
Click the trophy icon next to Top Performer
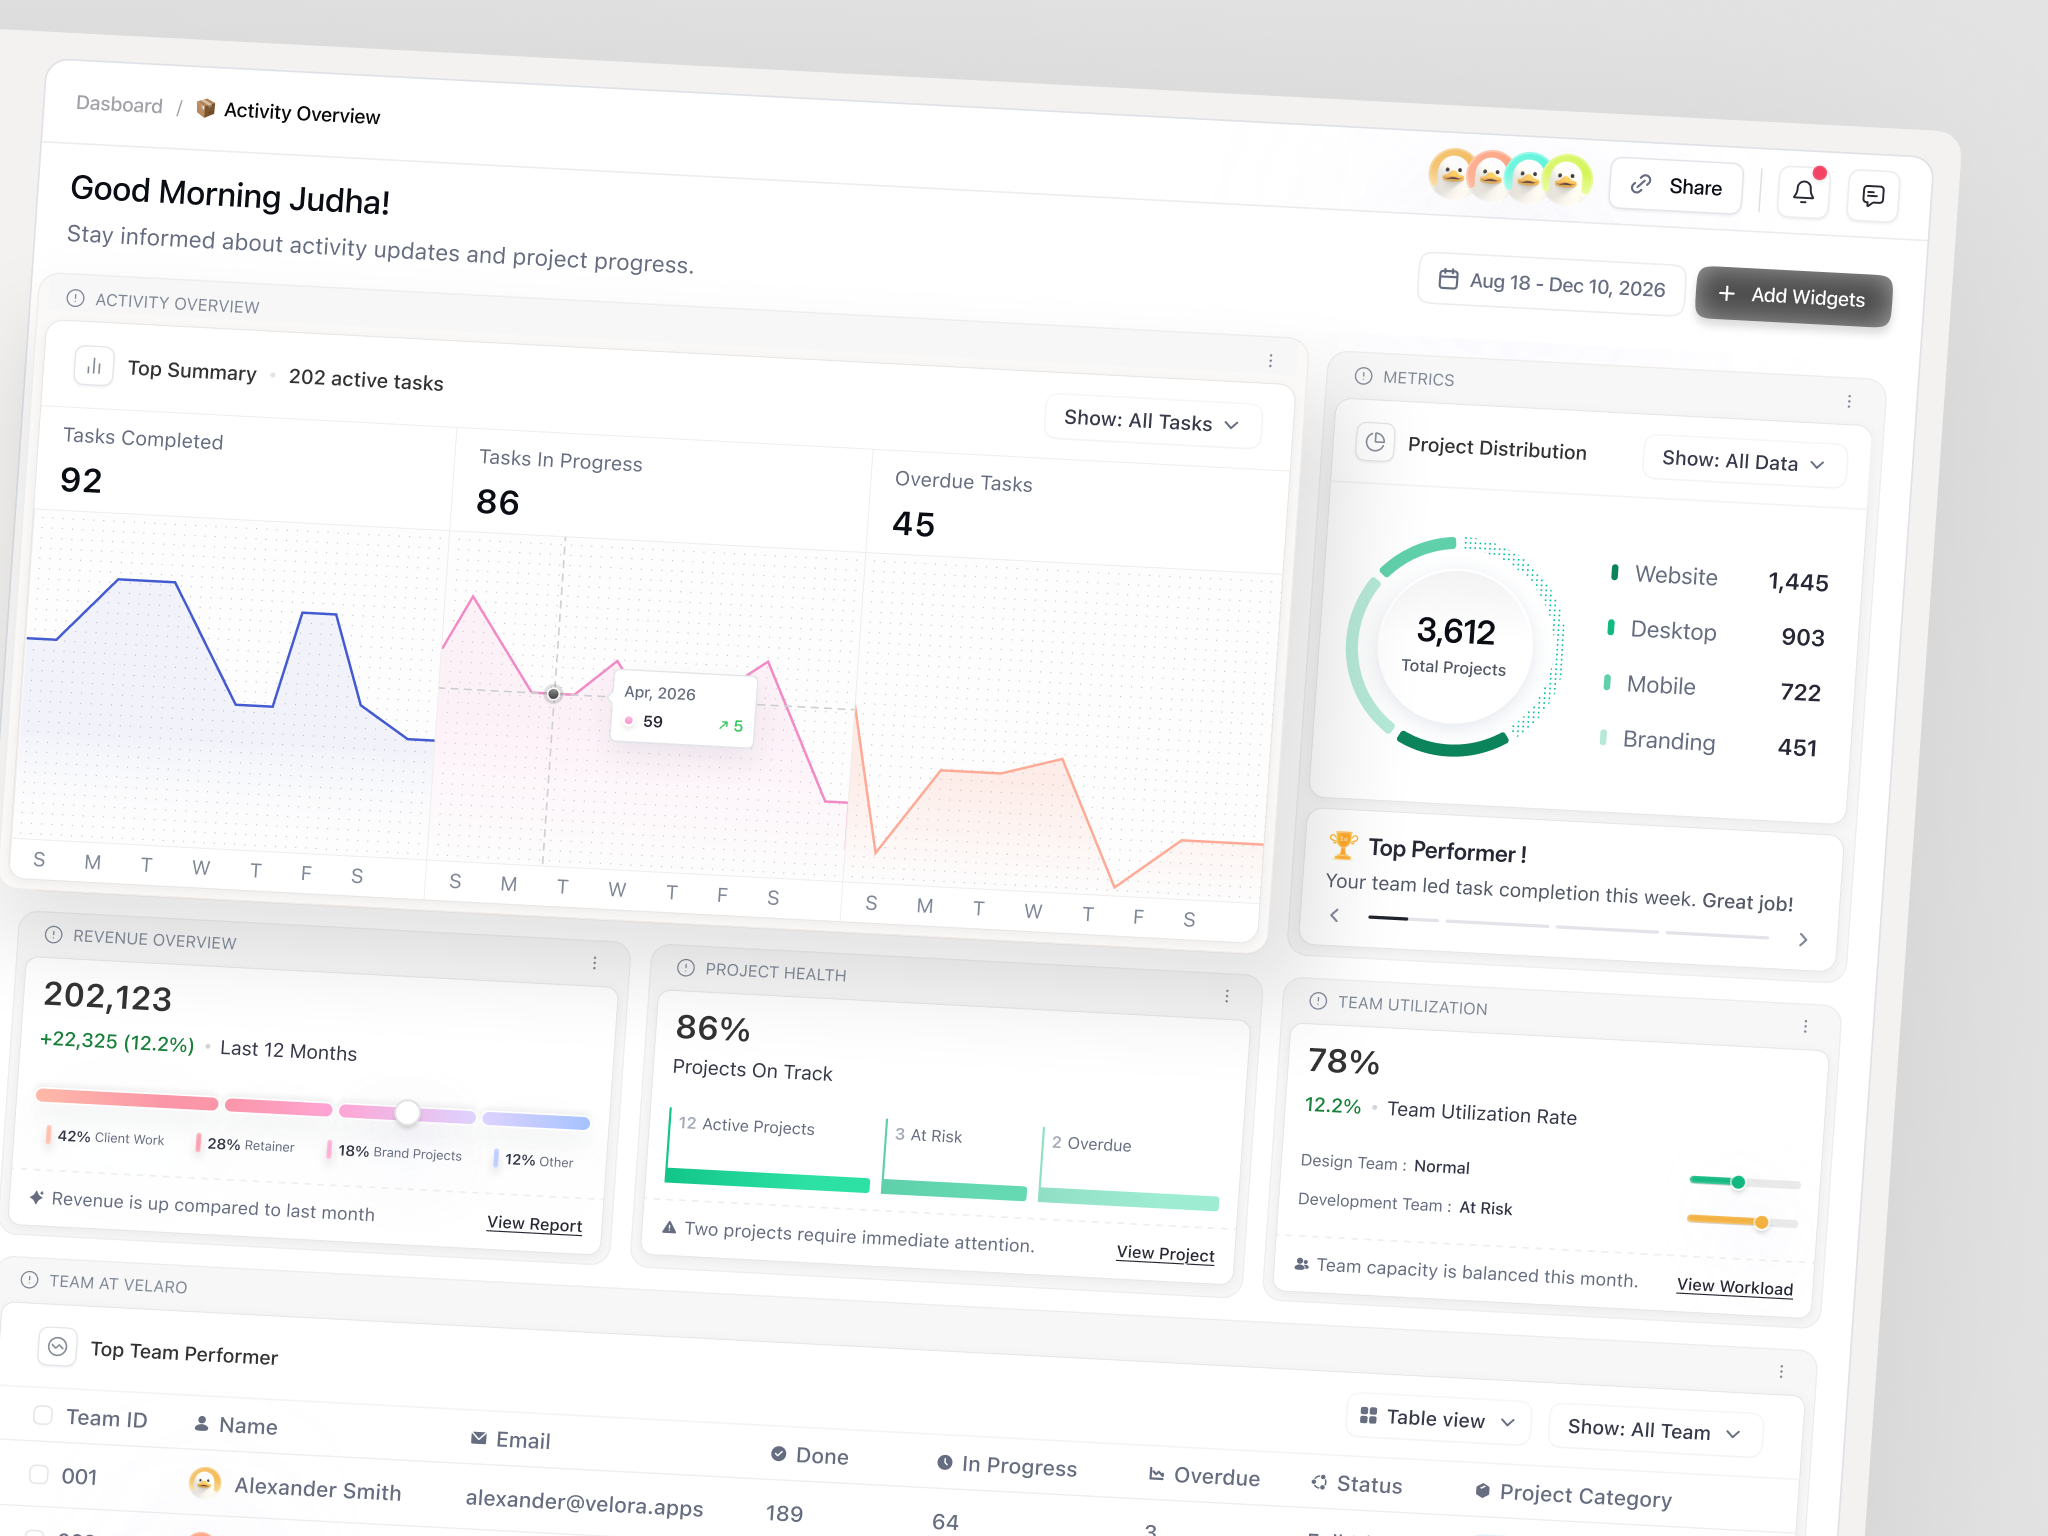coord(1343,845)
